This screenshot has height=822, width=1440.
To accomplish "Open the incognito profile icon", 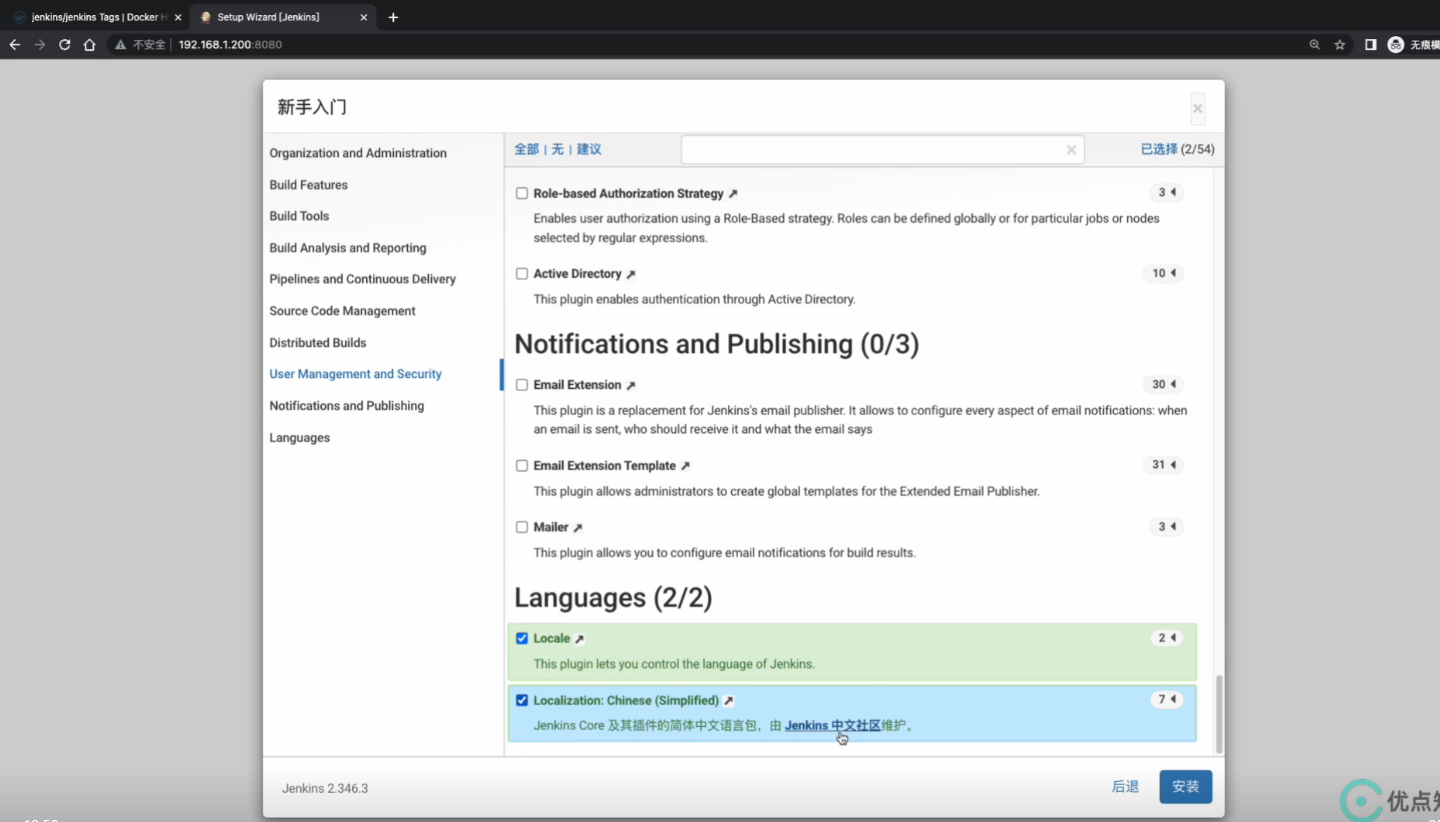I will tap(1396, 45).
